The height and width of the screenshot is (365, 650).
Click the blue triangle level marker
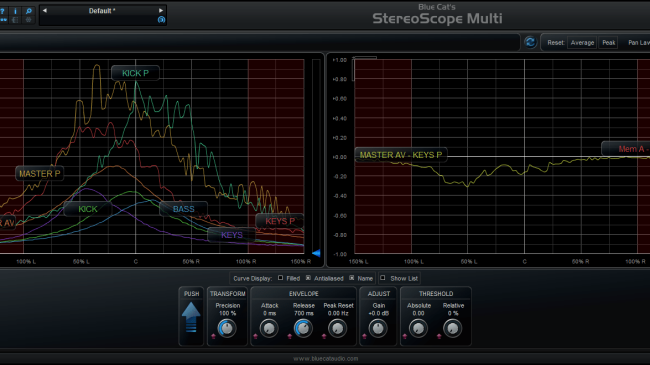[x=316, y=253]
